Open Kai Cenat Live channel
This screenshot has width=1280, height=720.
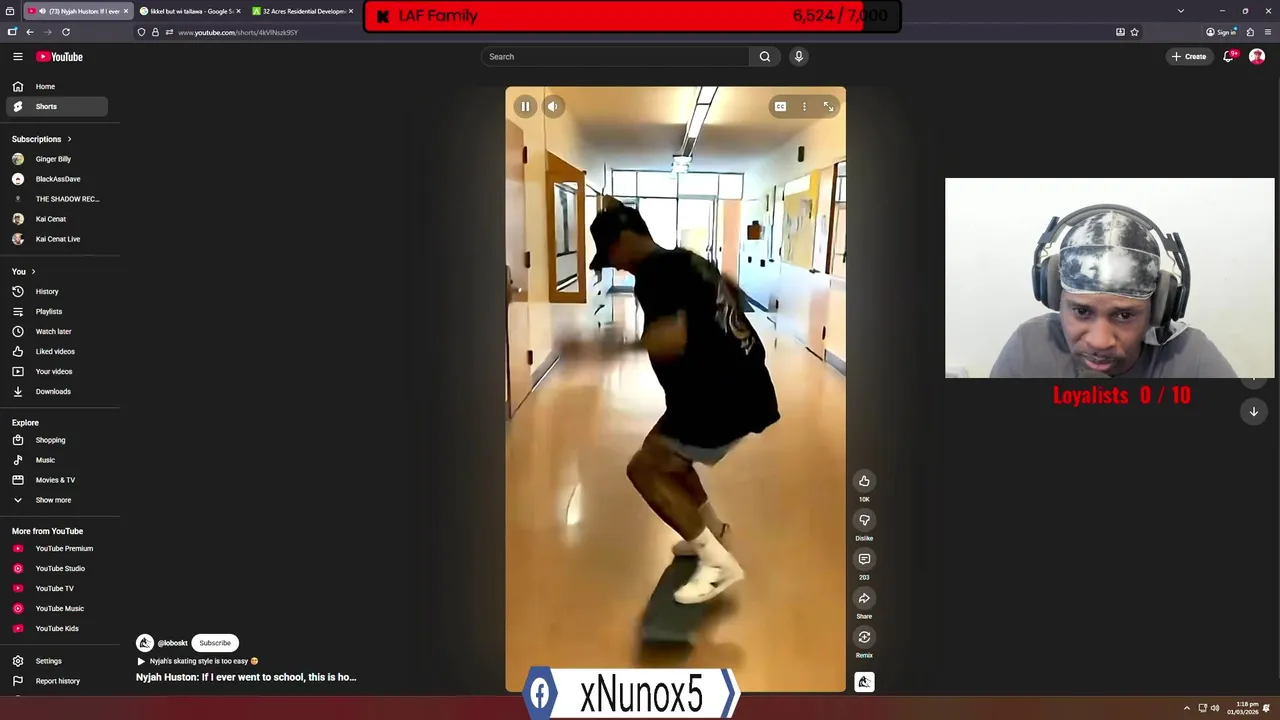[x=57, y=239]
